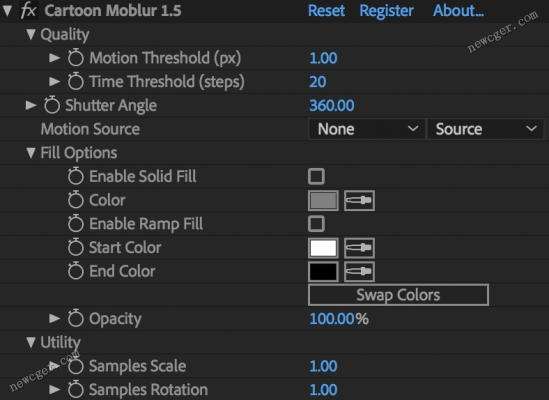549x400 pixels.
Task: Toggle the fx icon for Cartoon Moblur
Action: (28, 11)
